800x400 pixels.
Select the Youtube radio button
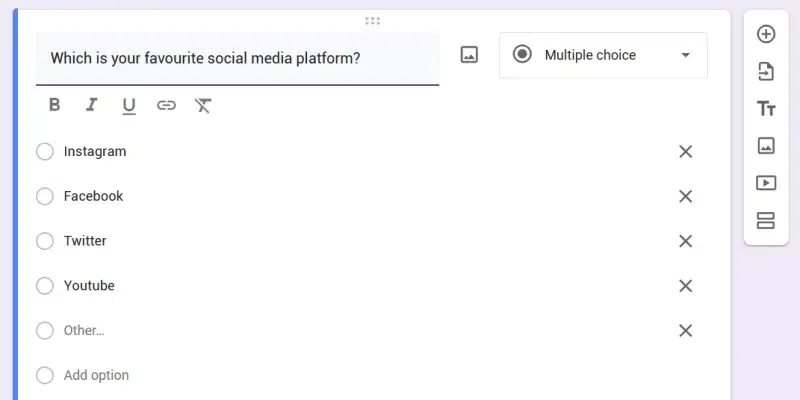(x=45, y=286)
